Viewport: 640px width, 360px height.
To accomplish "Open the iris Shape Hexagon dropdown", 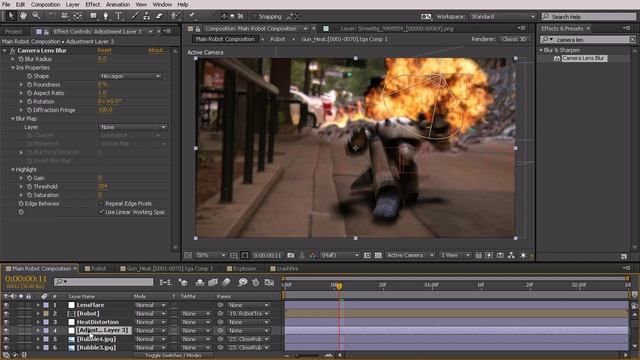I will [130, 76].
